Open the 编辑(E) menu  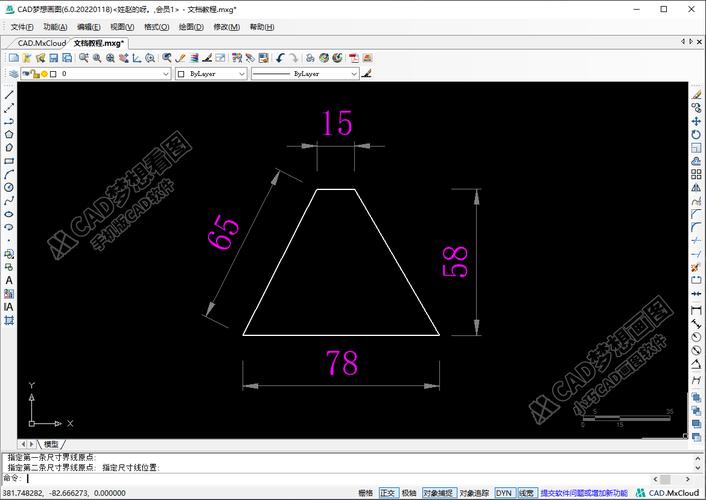(x=89, y=27)
